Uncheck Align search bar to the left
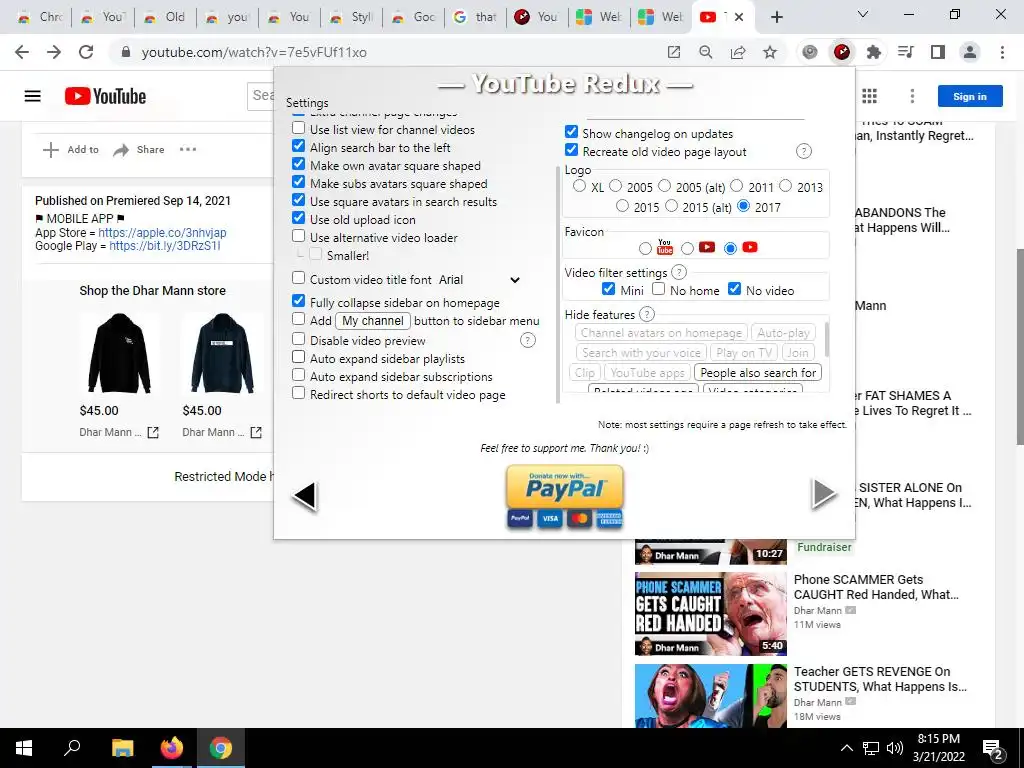 click(x=298, y=146)
